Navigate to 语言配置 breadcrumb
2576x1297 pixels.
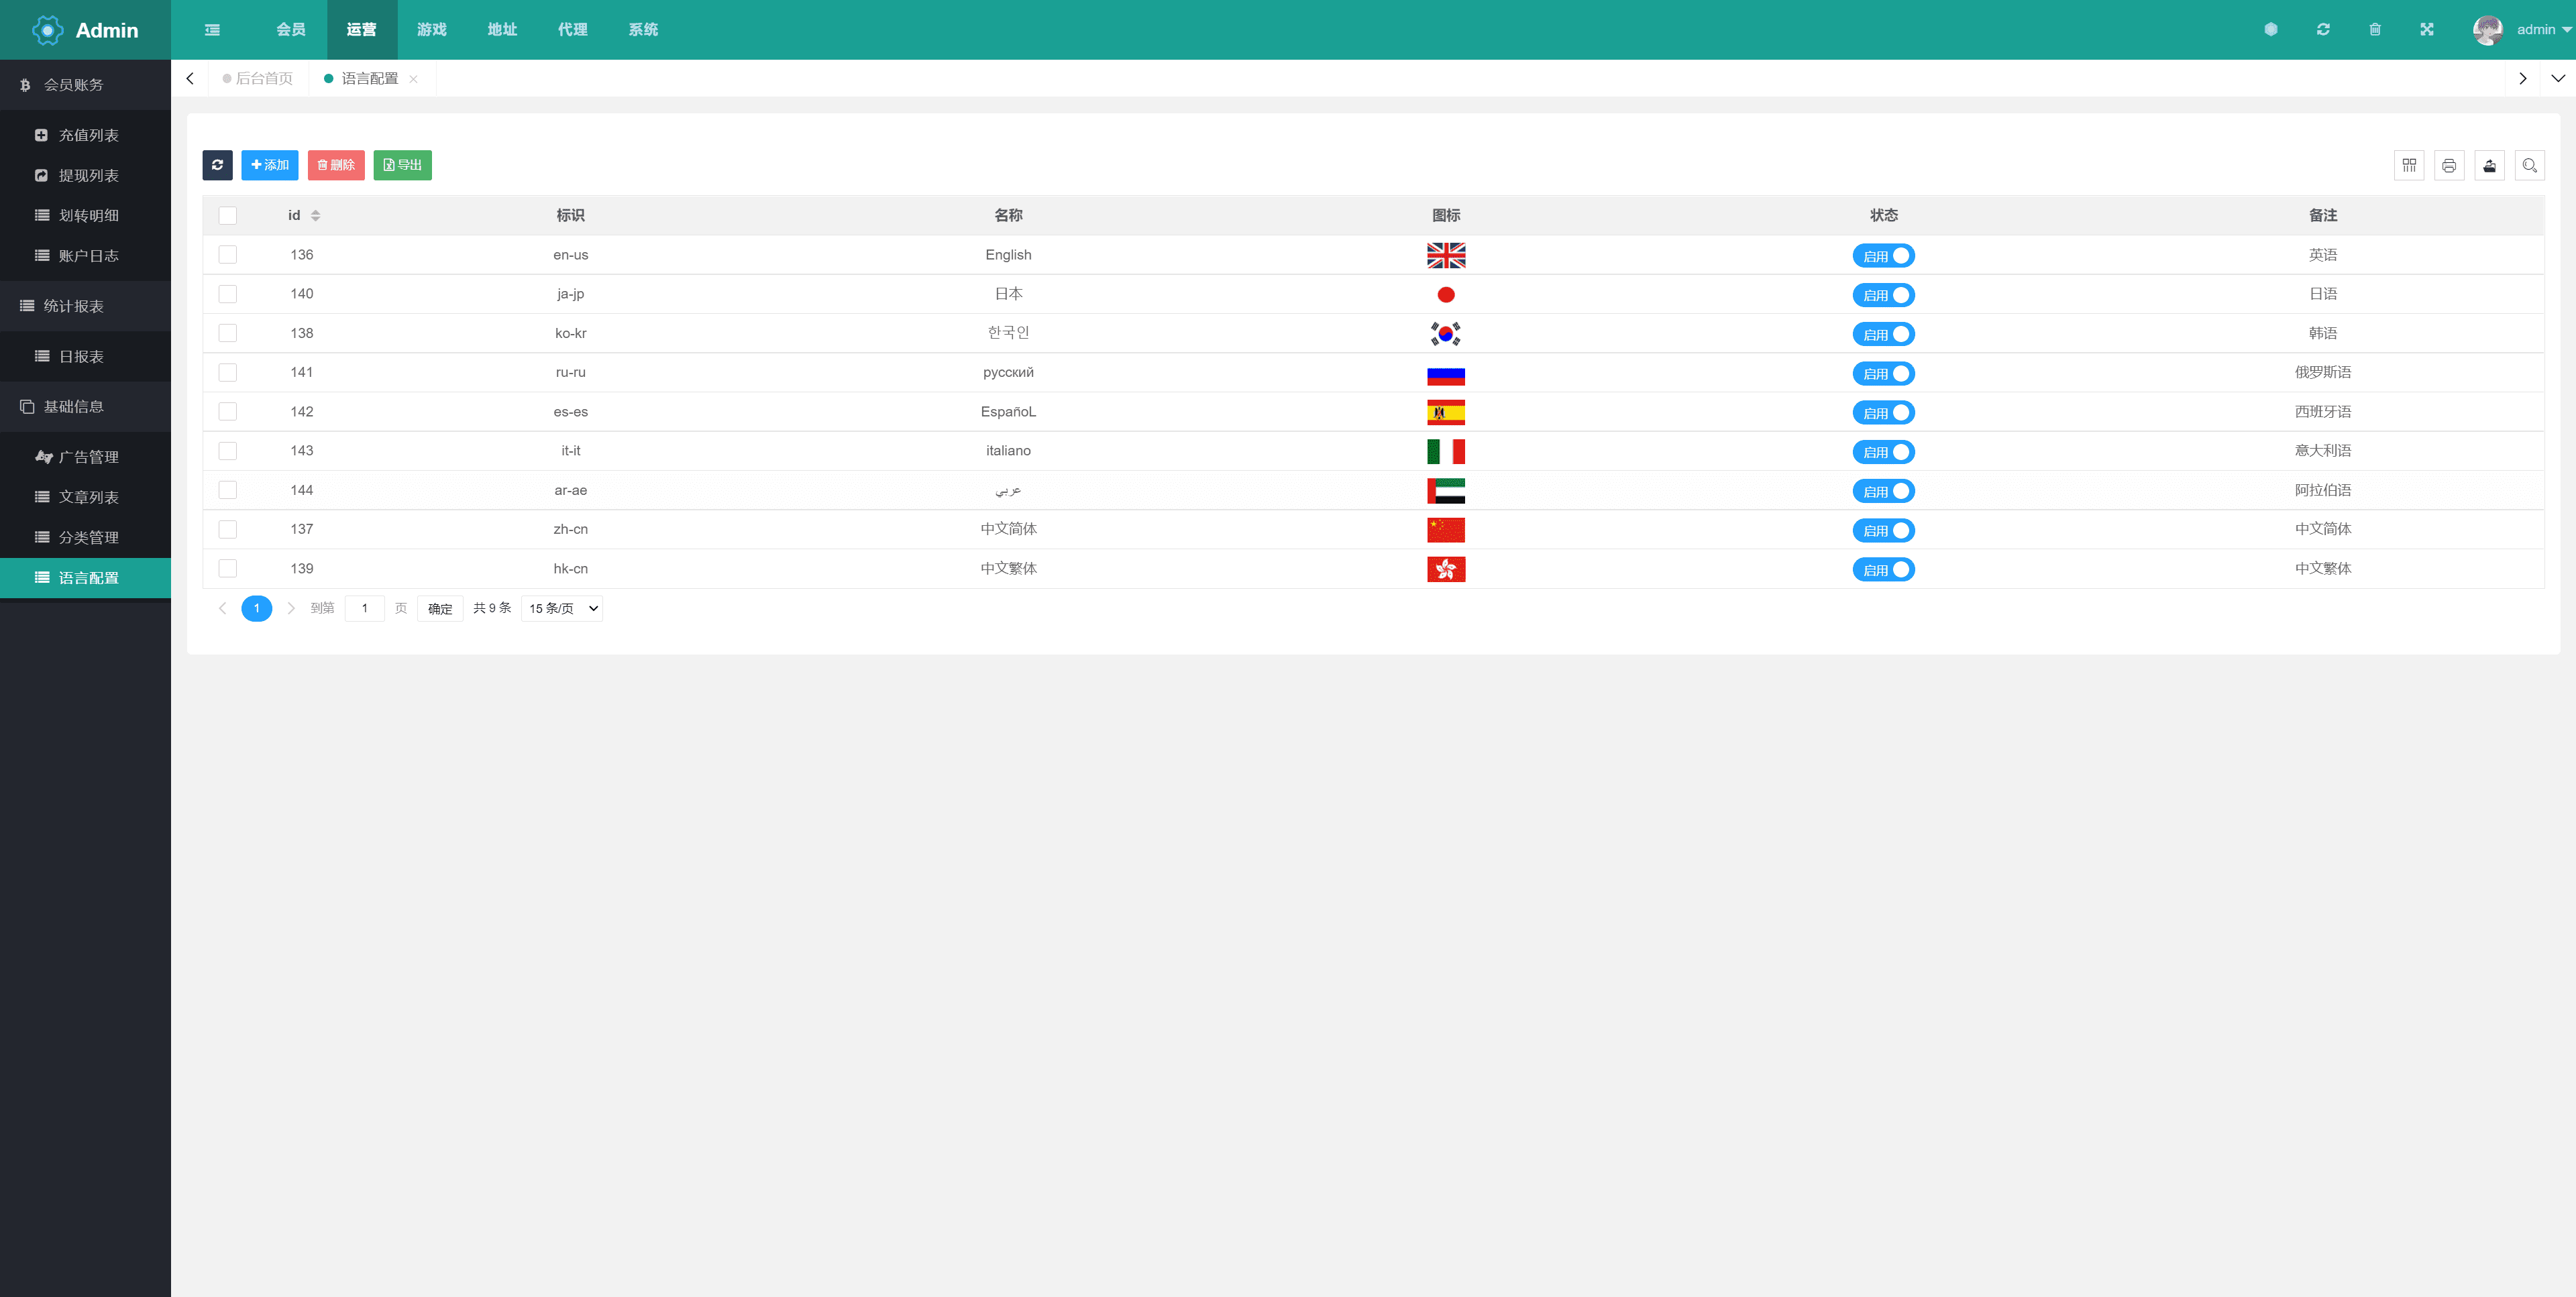point(368,78)
